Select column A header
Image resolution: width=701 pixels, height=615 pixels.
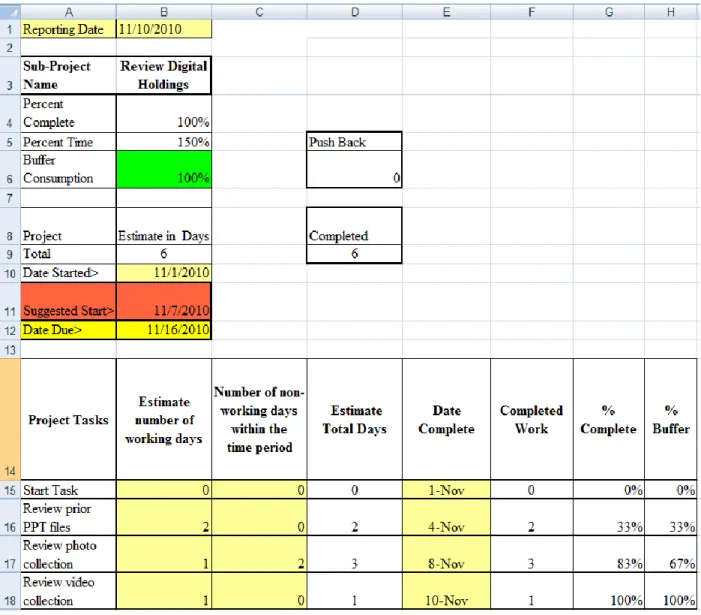[68, 12]
